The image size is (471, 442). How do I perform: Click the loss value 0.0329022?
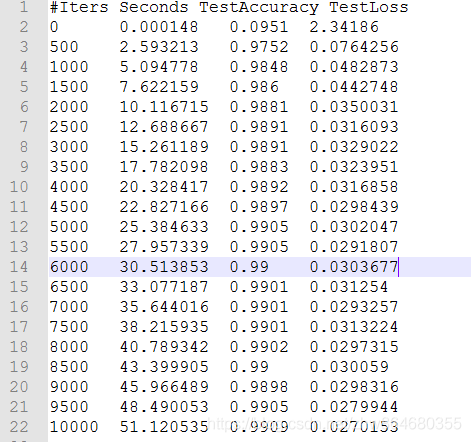point(354,147)
